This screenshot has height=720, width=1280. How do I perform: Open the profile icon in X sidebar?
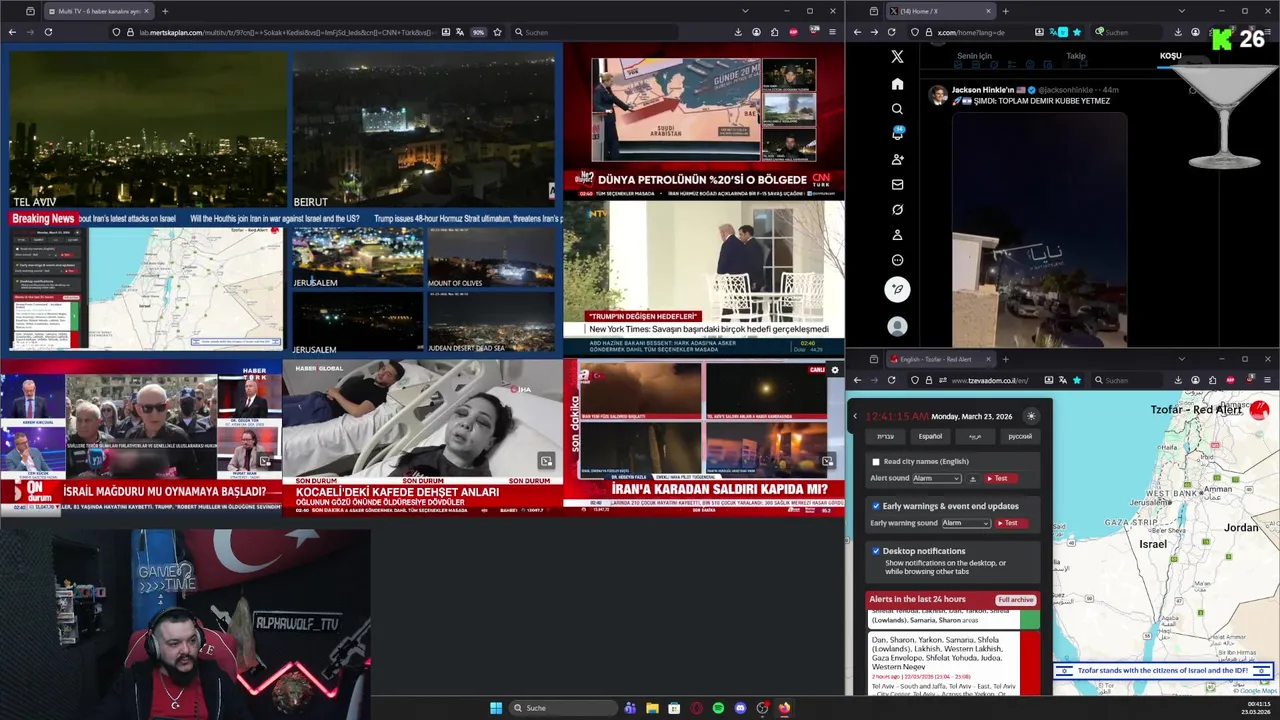click(897, 235)
